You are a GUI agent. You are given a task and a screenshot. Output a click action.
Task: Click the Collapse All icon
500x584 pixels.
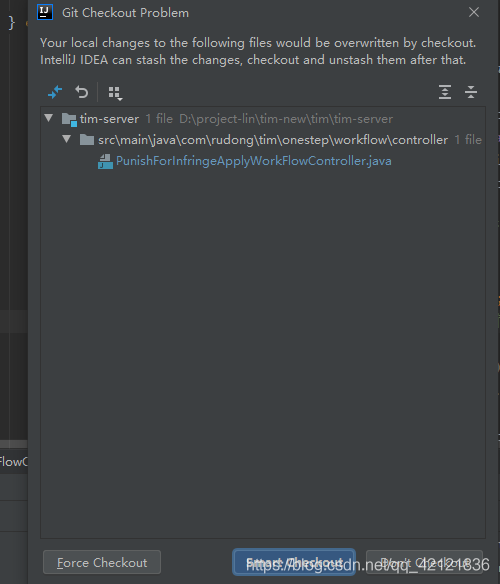[x=471, y=92]
